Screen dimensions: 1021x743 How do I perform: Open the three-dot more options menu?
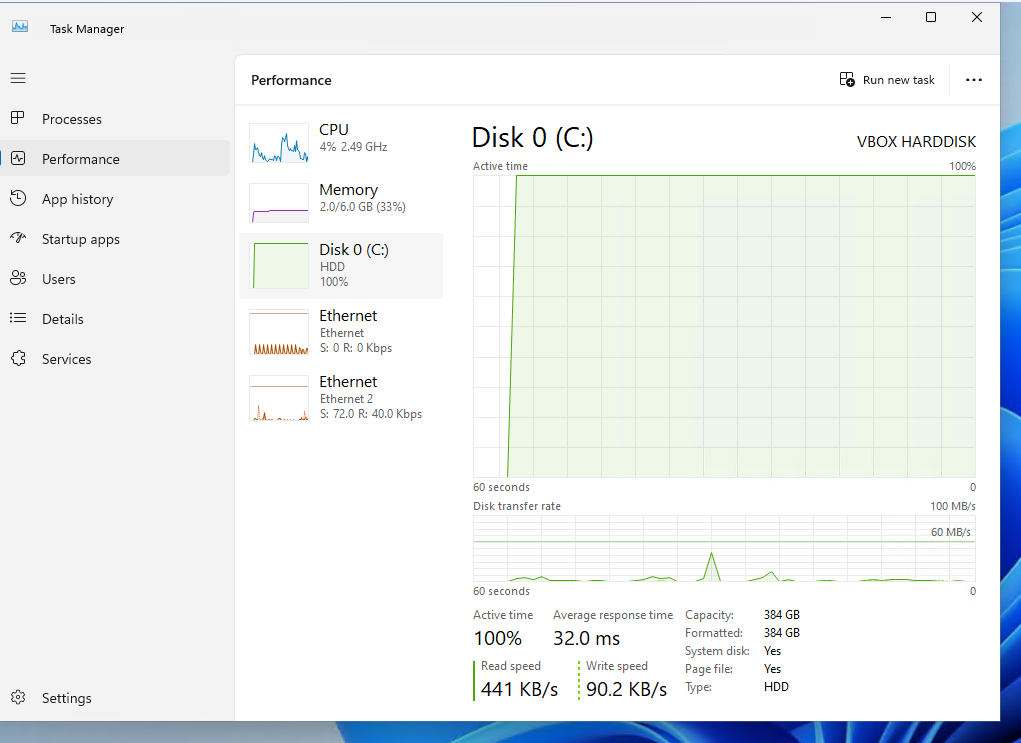[x=974, y=79]
